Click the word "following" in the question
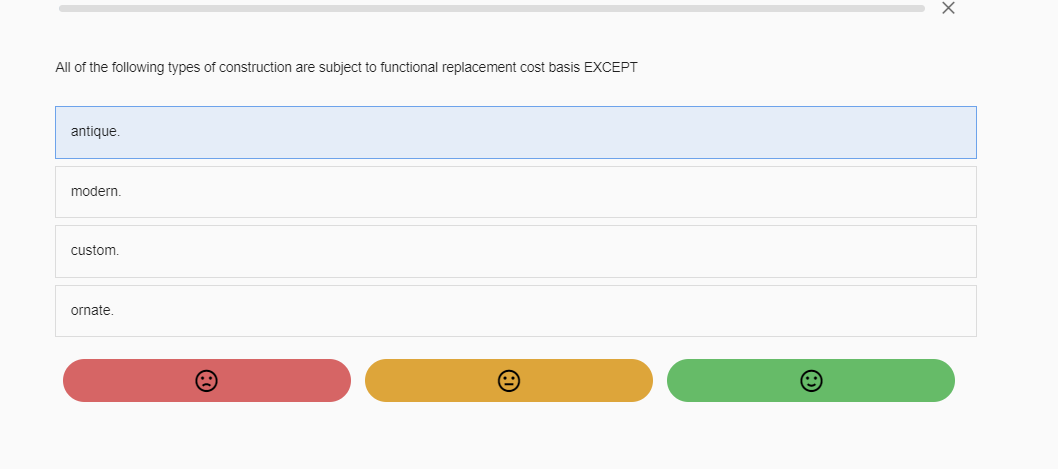1058x469 pixels. coord(140,68)
